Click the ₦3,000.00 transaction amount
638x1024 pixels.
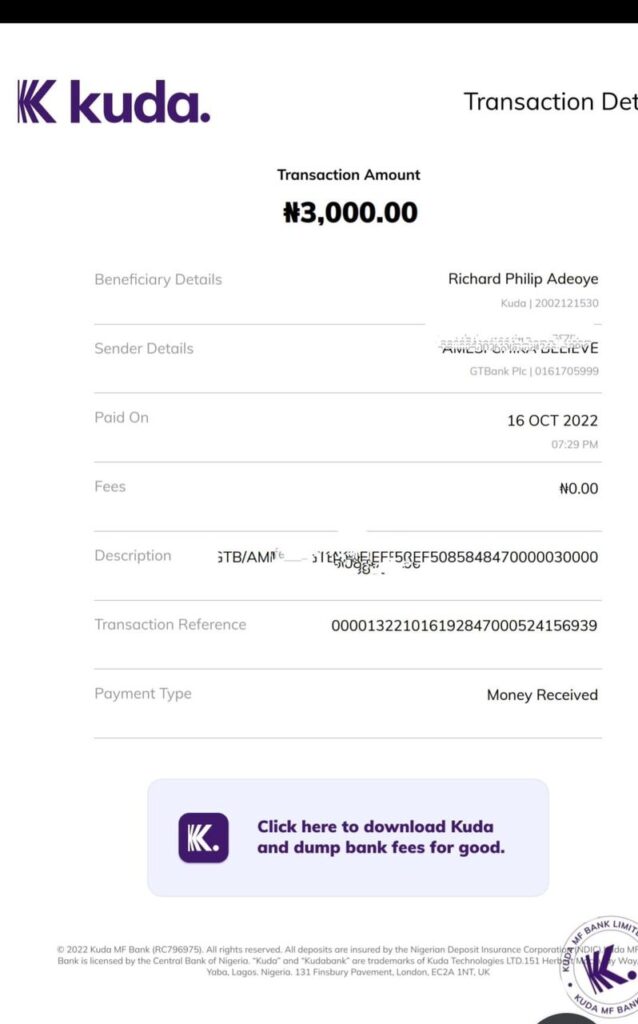(x=350, y=212)
